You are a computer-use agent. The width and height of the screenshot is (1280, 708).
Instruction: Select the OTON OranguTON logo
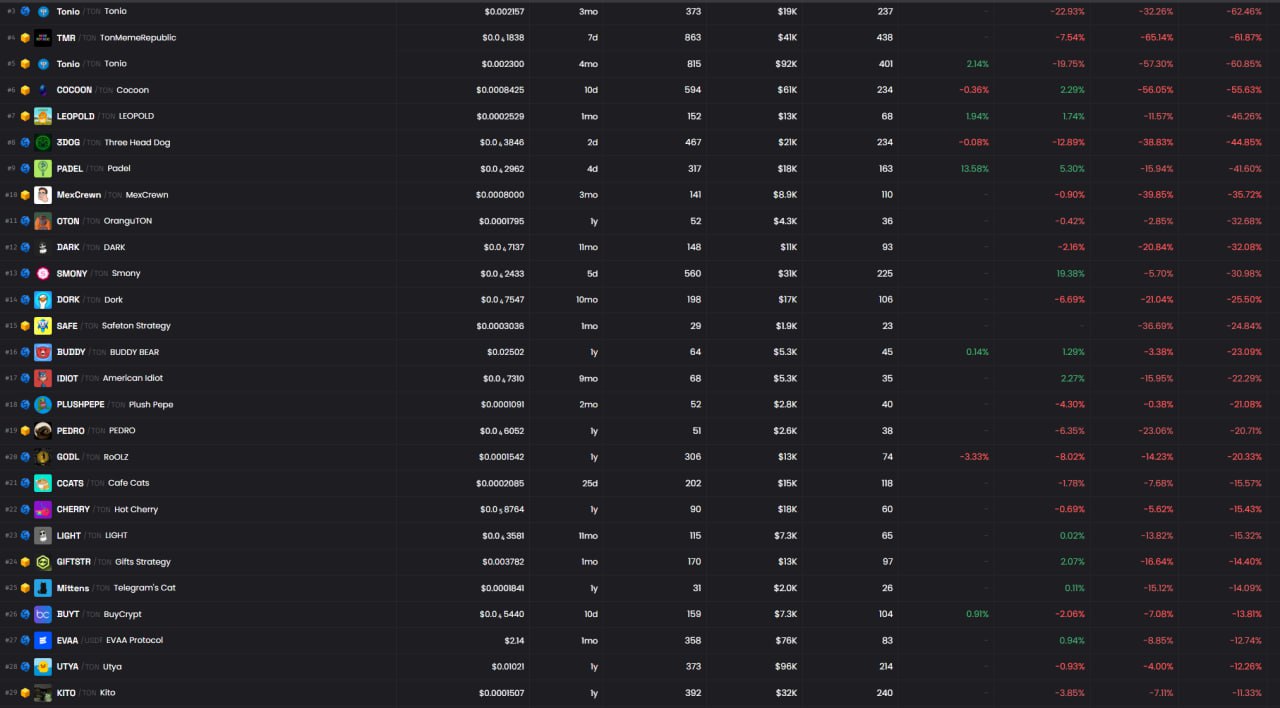43,221
